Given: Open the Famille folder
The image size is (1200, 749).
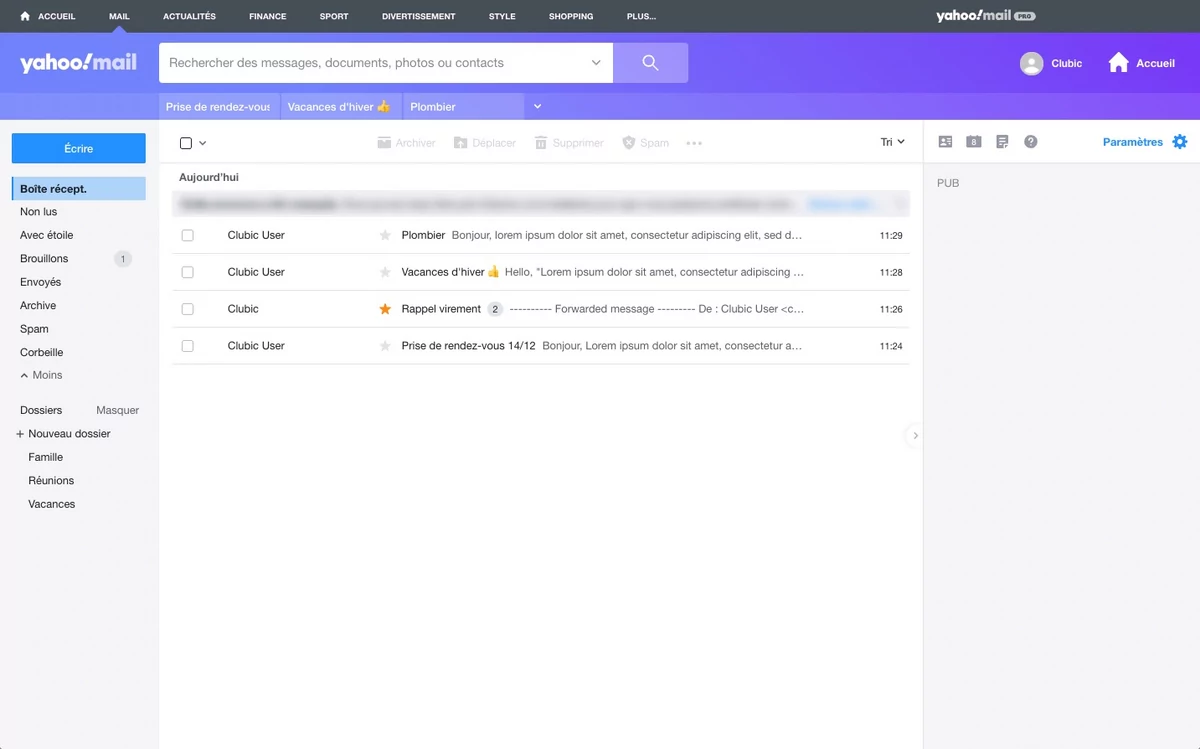Looking at the screenshot, I should pos(46,457).
